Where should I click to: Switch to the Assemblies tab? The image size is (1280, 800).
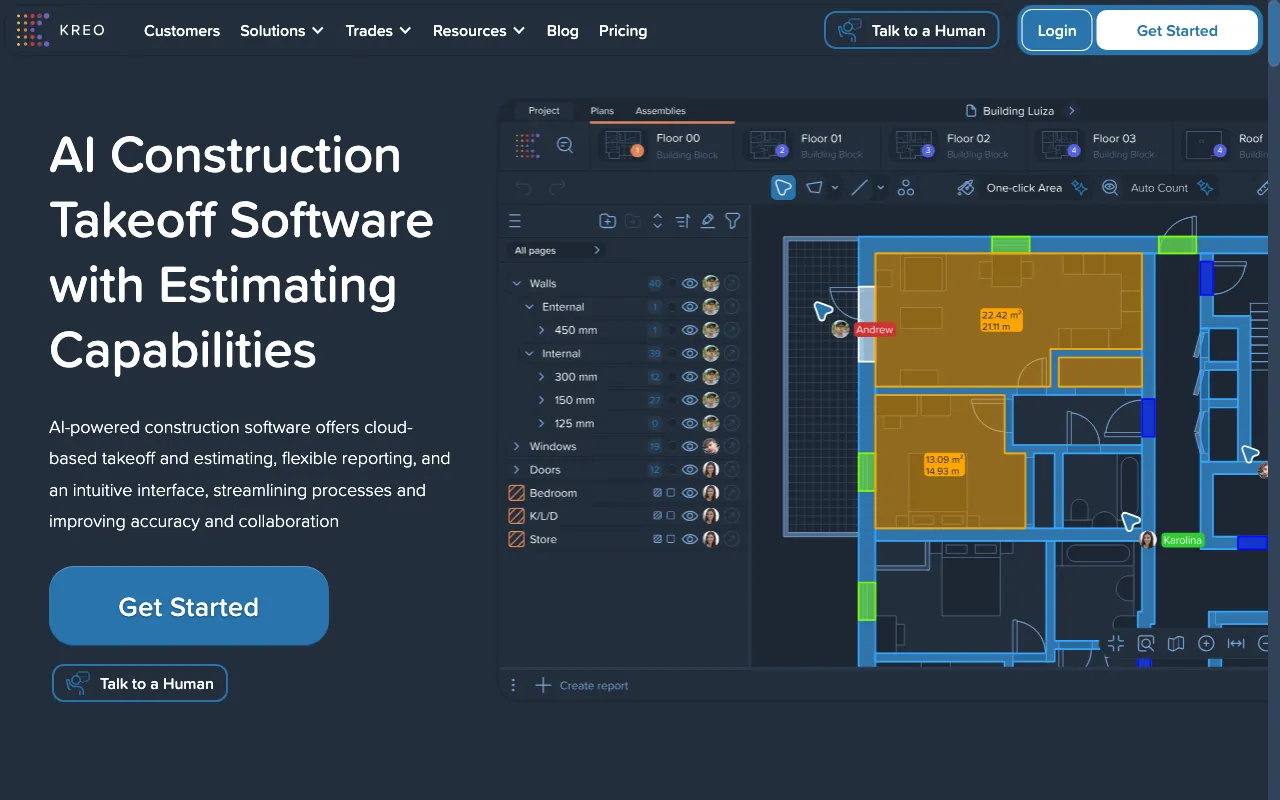coord(660,111)
